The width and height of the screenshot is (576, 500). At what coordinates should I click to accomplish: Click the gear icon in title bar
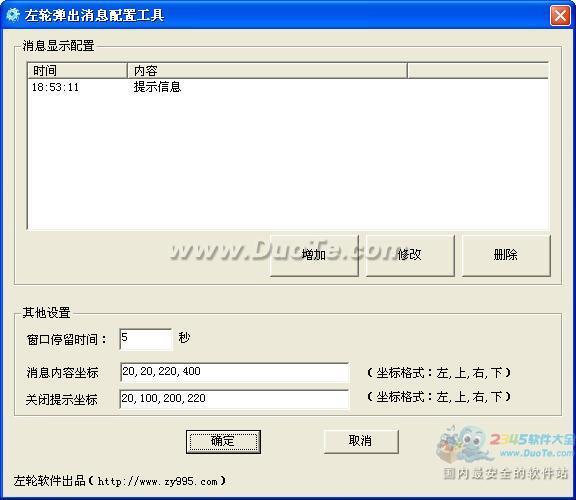point(13,15)
